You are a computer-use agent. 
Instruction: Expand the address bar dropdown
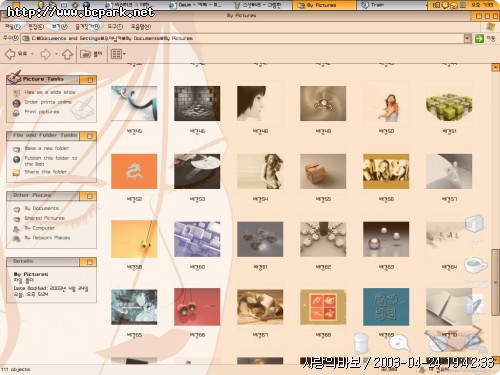click(467, 38)
